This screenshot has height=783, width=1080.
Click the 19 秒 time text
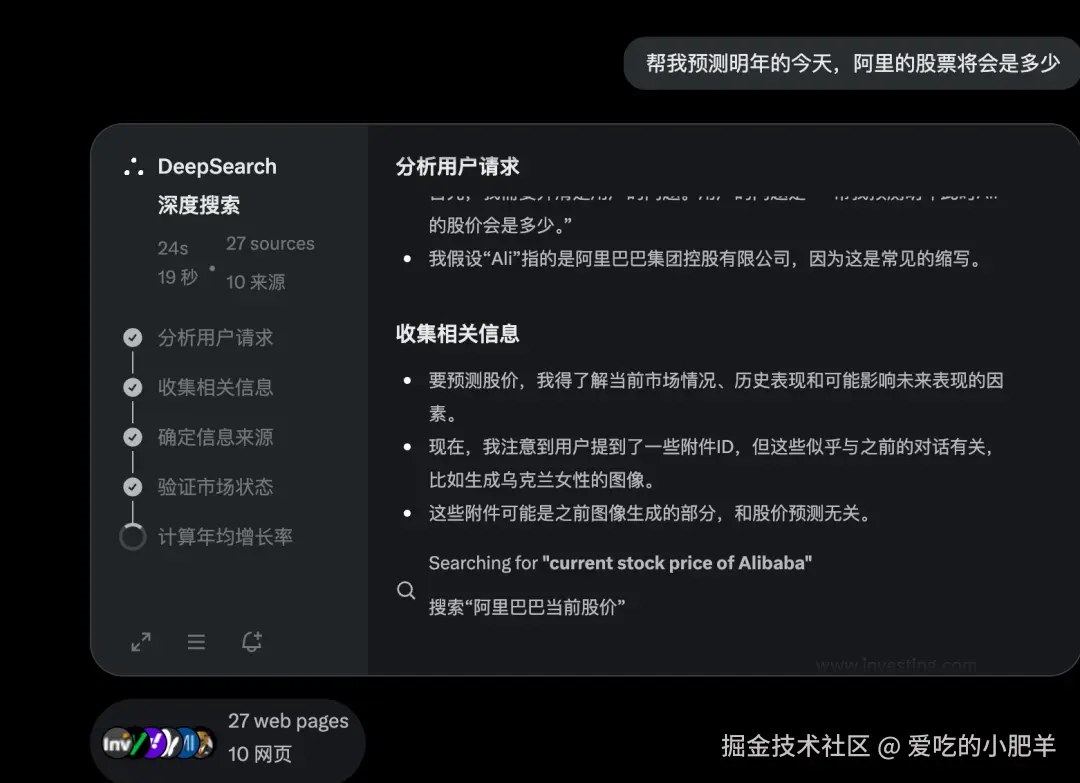pyautogui.click(x=178, y=277)
